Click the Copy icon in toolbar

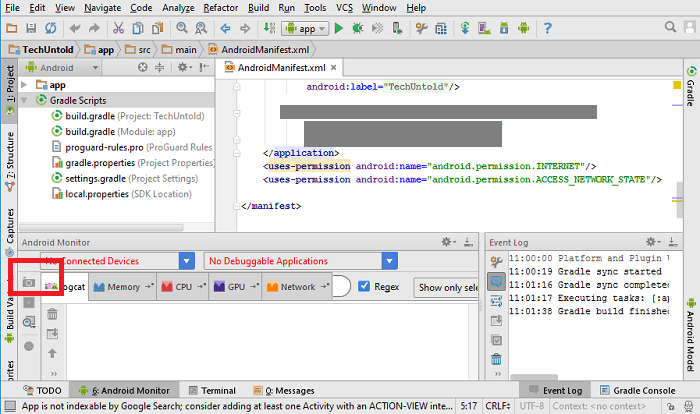pos(138,28)
